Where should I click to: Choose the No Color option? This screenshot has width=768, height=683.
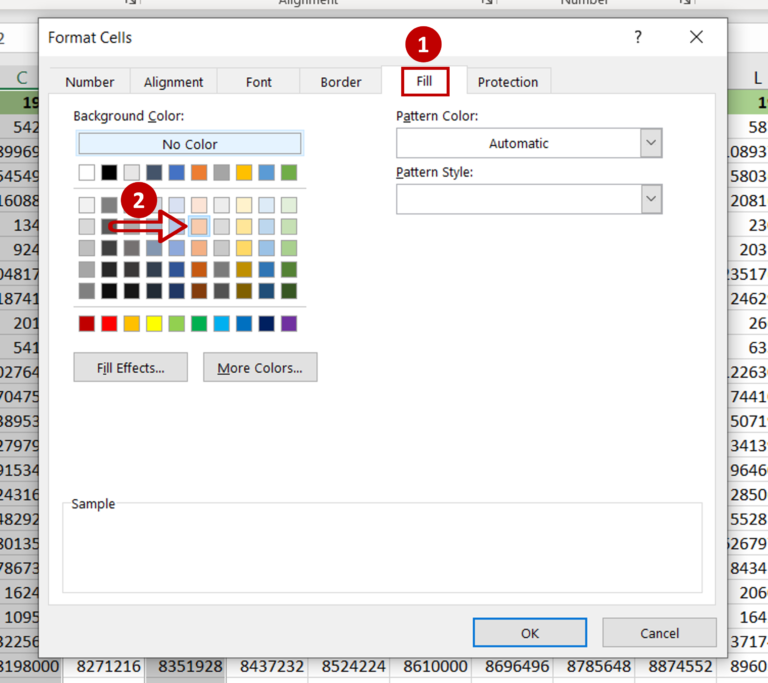point(189,144)
